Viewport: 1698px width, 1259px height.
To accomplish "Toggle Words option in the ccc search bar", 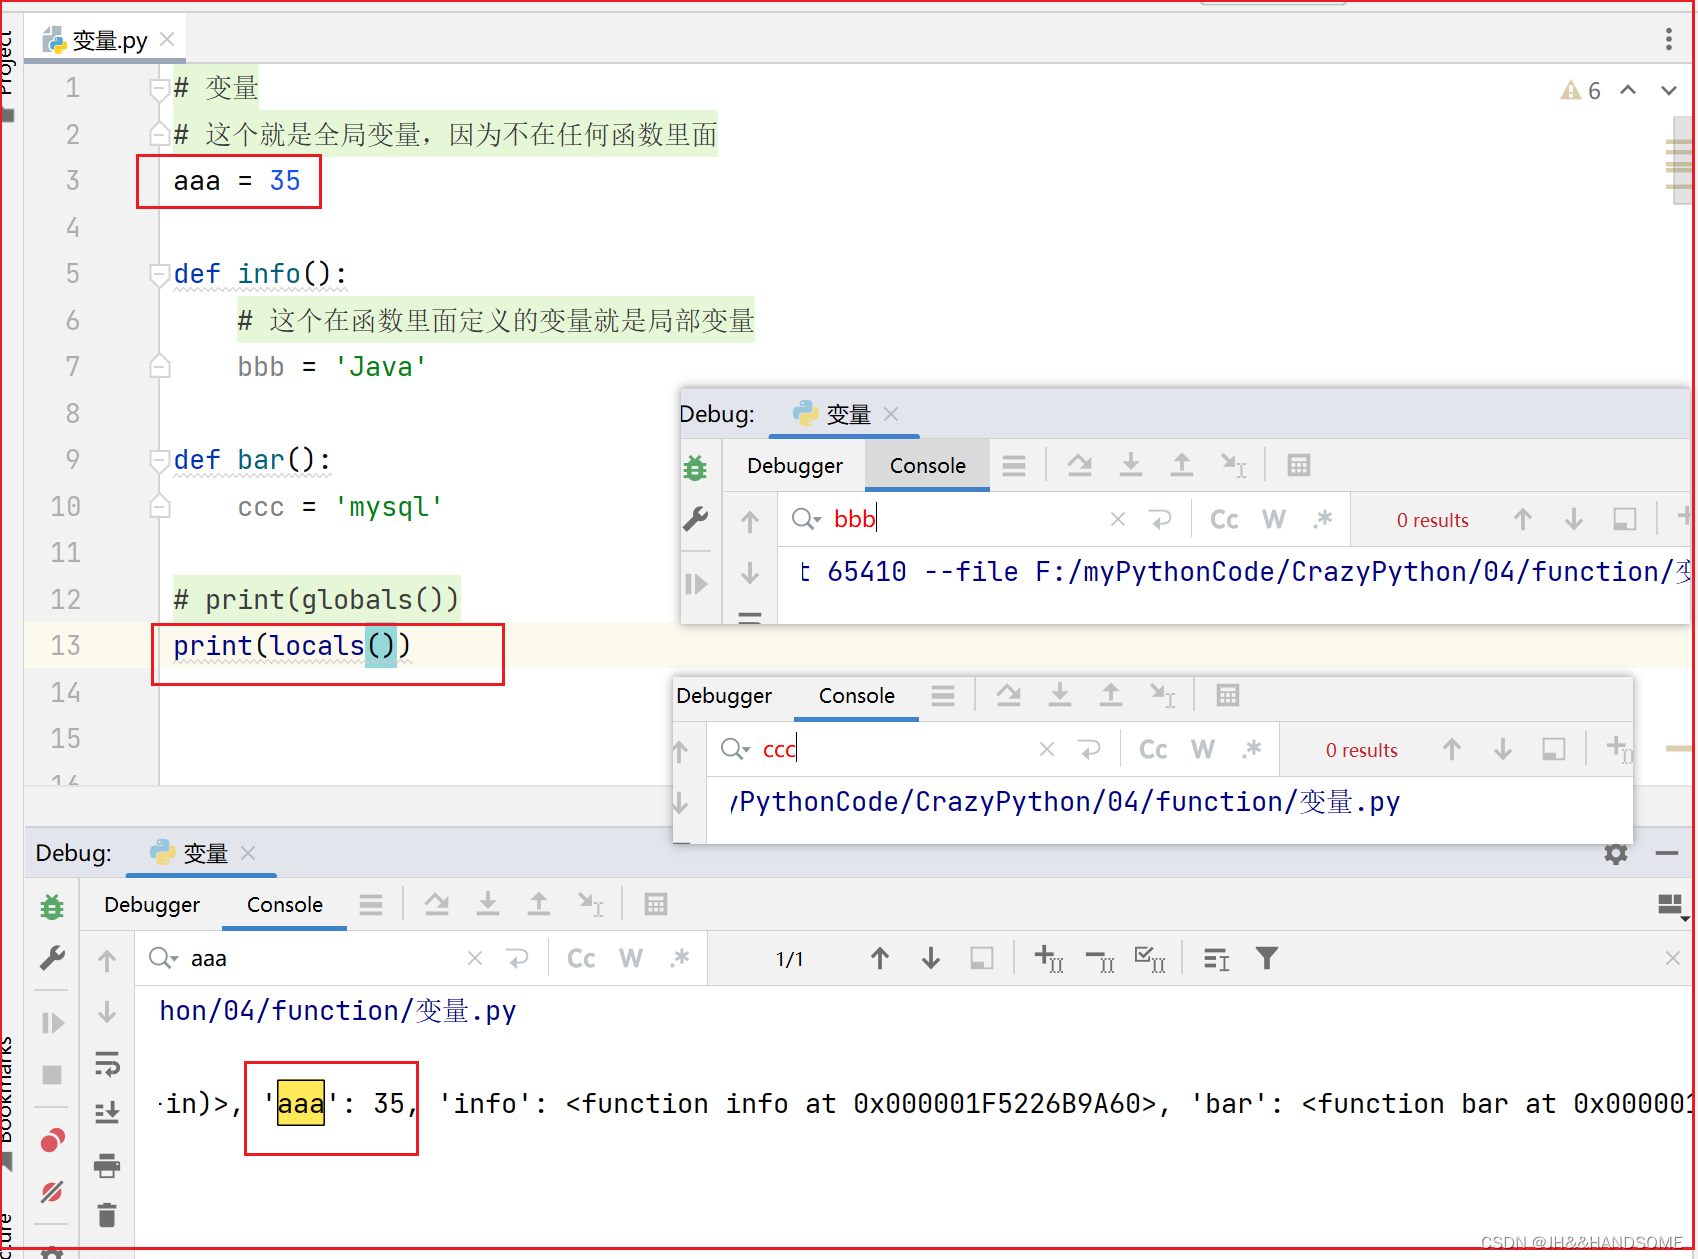I will coord(1203,750).
